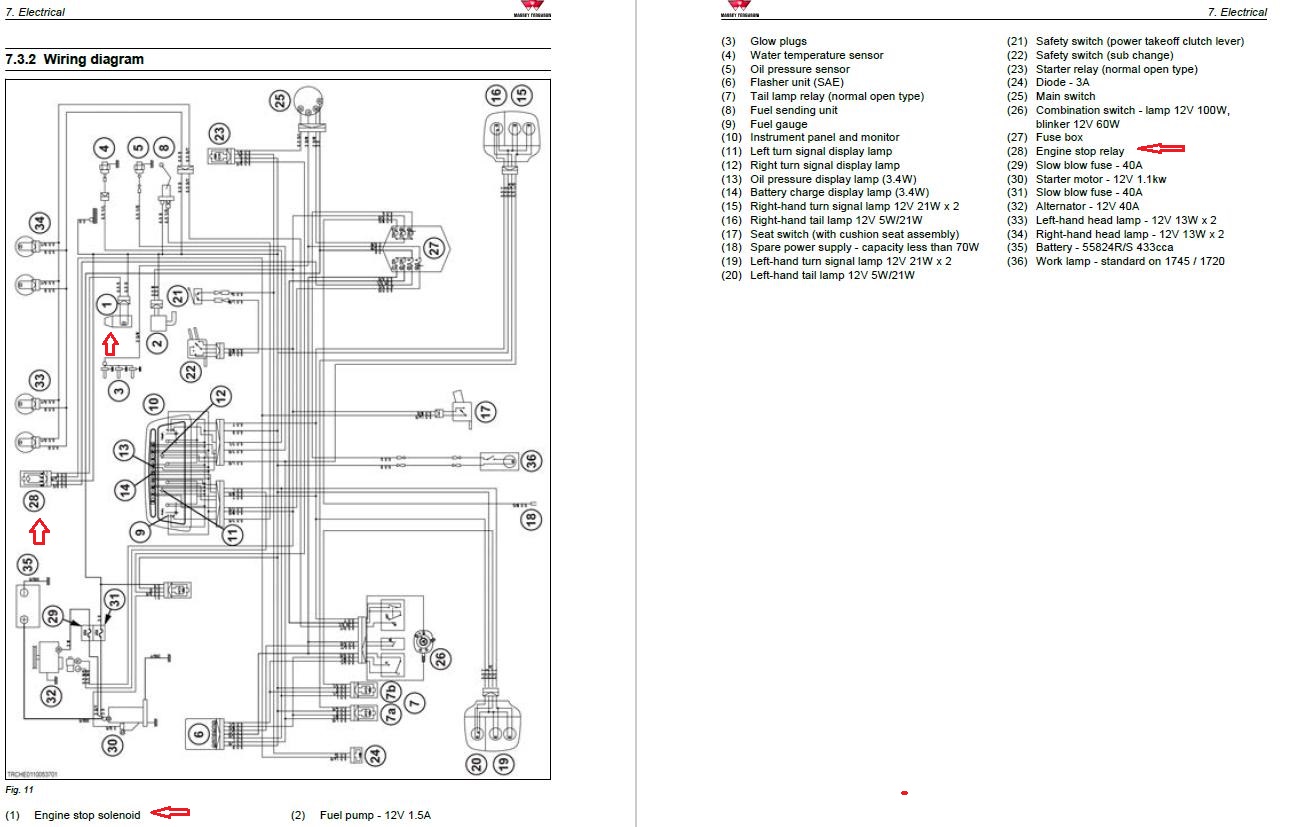Click circled callout 18 in wiring diagram

click(531, 519)
